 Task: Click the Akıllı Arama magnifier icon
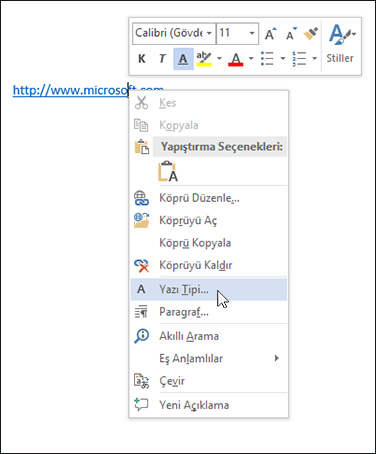(x=141, y=336)
